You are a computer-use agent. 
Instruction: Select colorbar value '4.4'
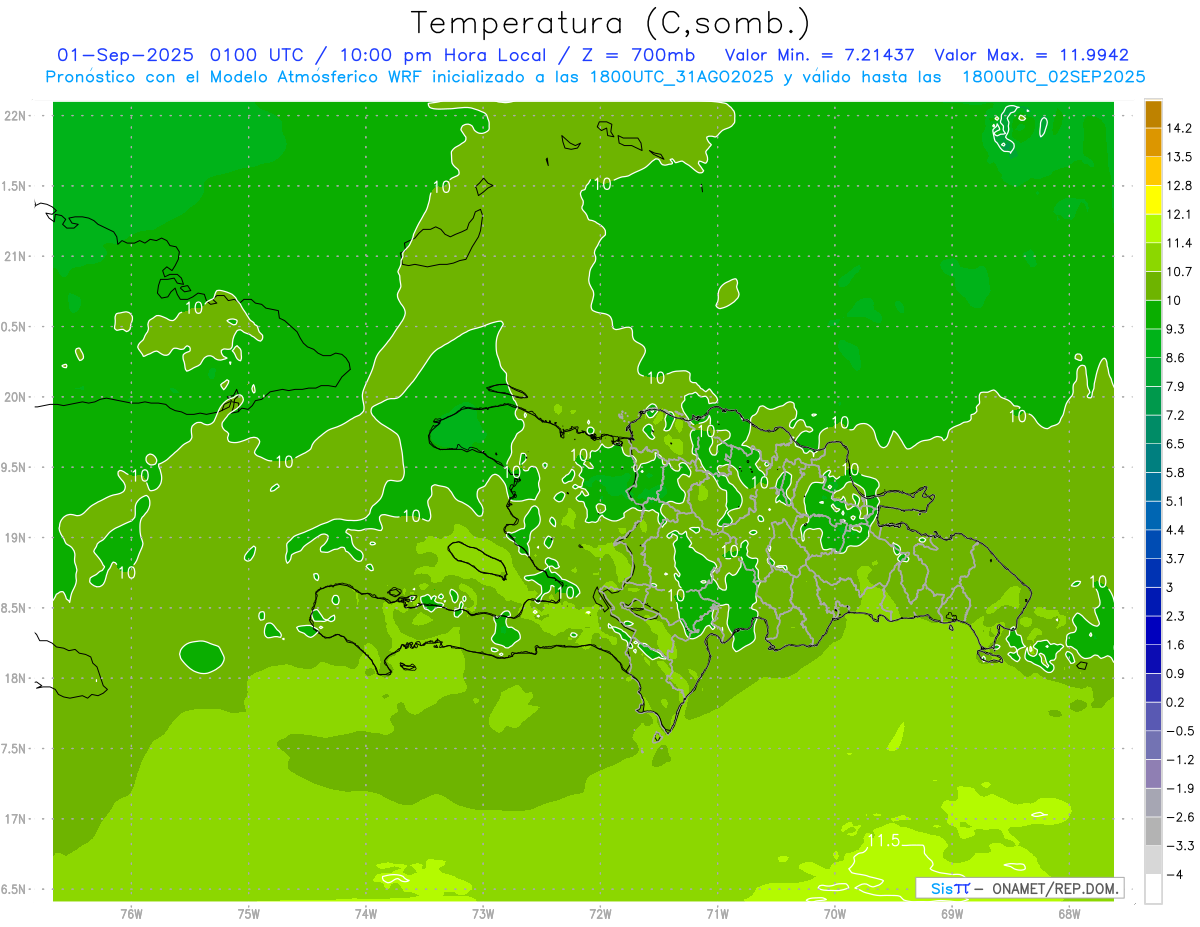pyautogui.click(x=1176, y=530)
